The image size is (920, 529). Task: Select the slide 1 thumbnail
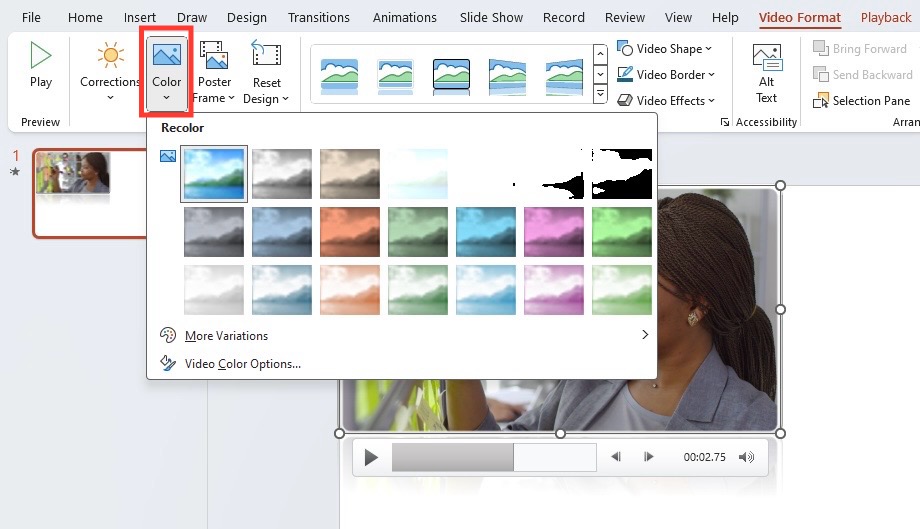89,194
